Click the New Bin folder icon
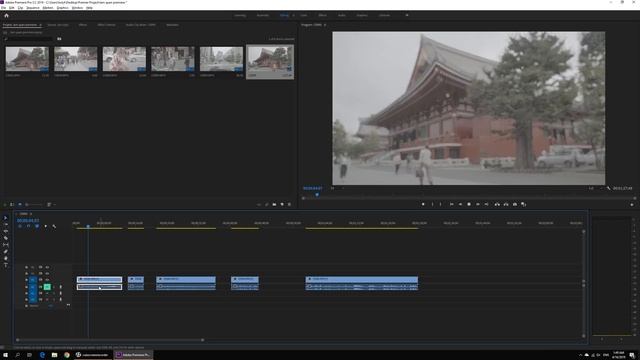 point(274,204)
